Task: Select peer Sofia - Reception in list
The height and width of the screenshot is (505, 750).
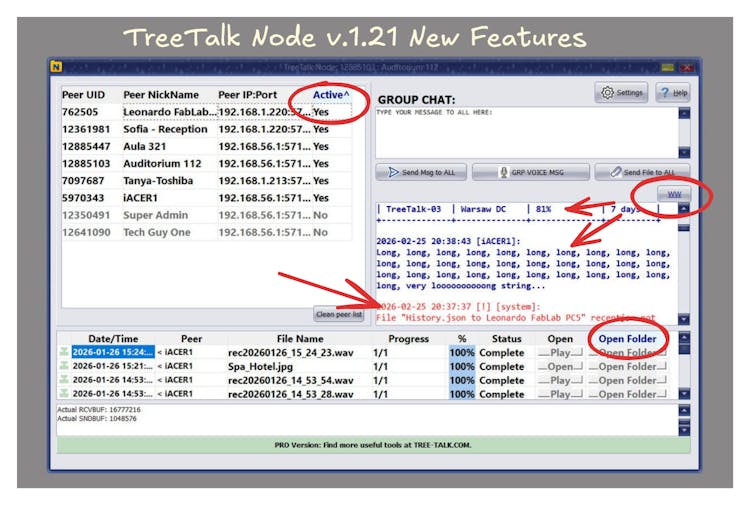Action: [x=165, y=129]
